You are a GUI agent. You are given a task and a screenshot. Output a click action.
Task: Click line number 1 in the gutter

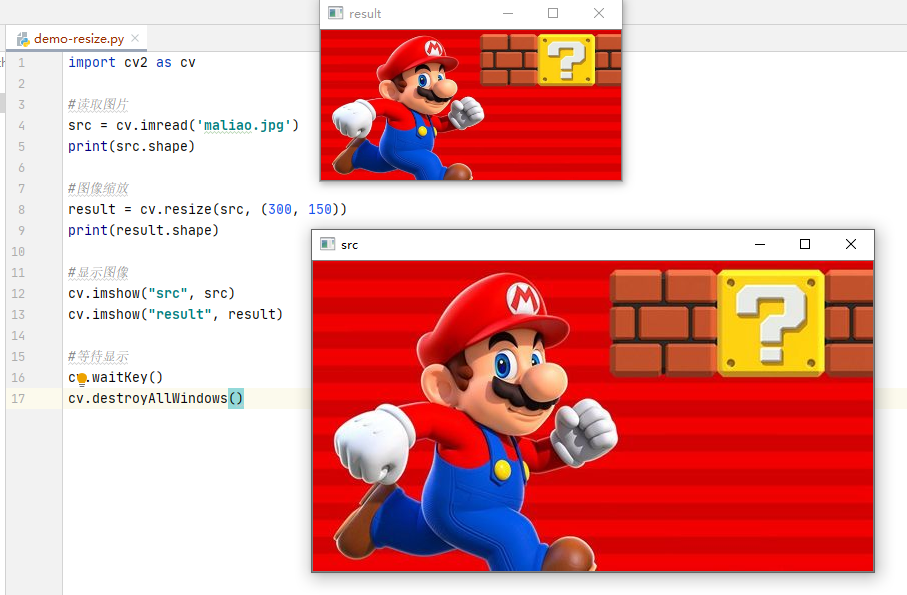[21, 63]
